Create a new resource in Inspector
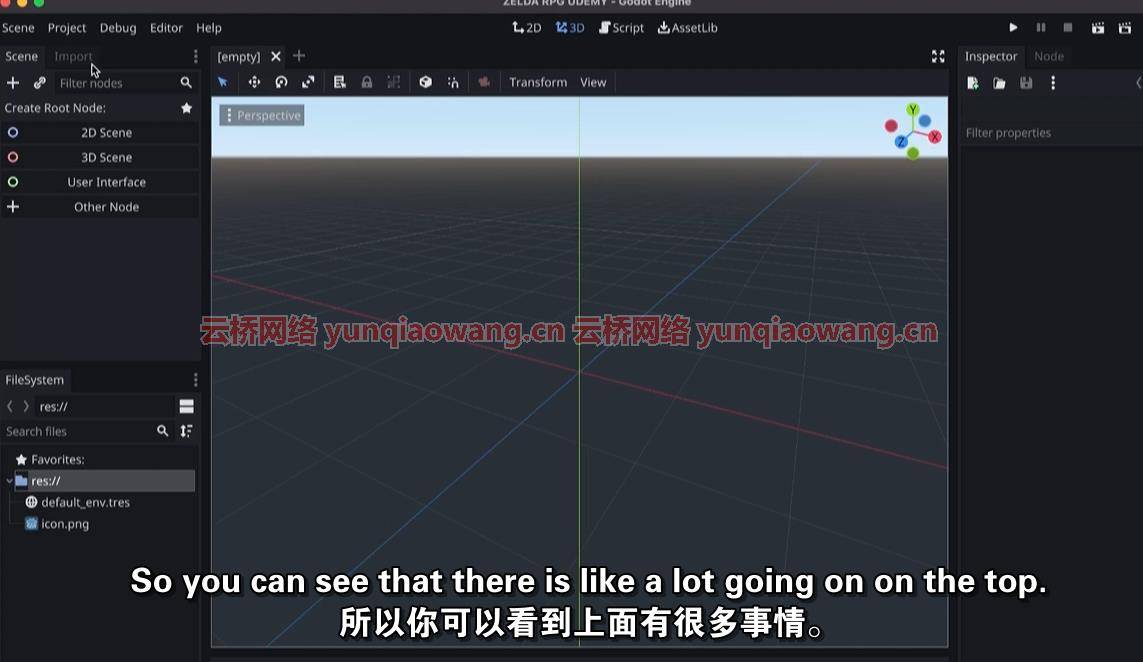The width and height of the screenshot is (1143, 662). (x=972, y=83)
